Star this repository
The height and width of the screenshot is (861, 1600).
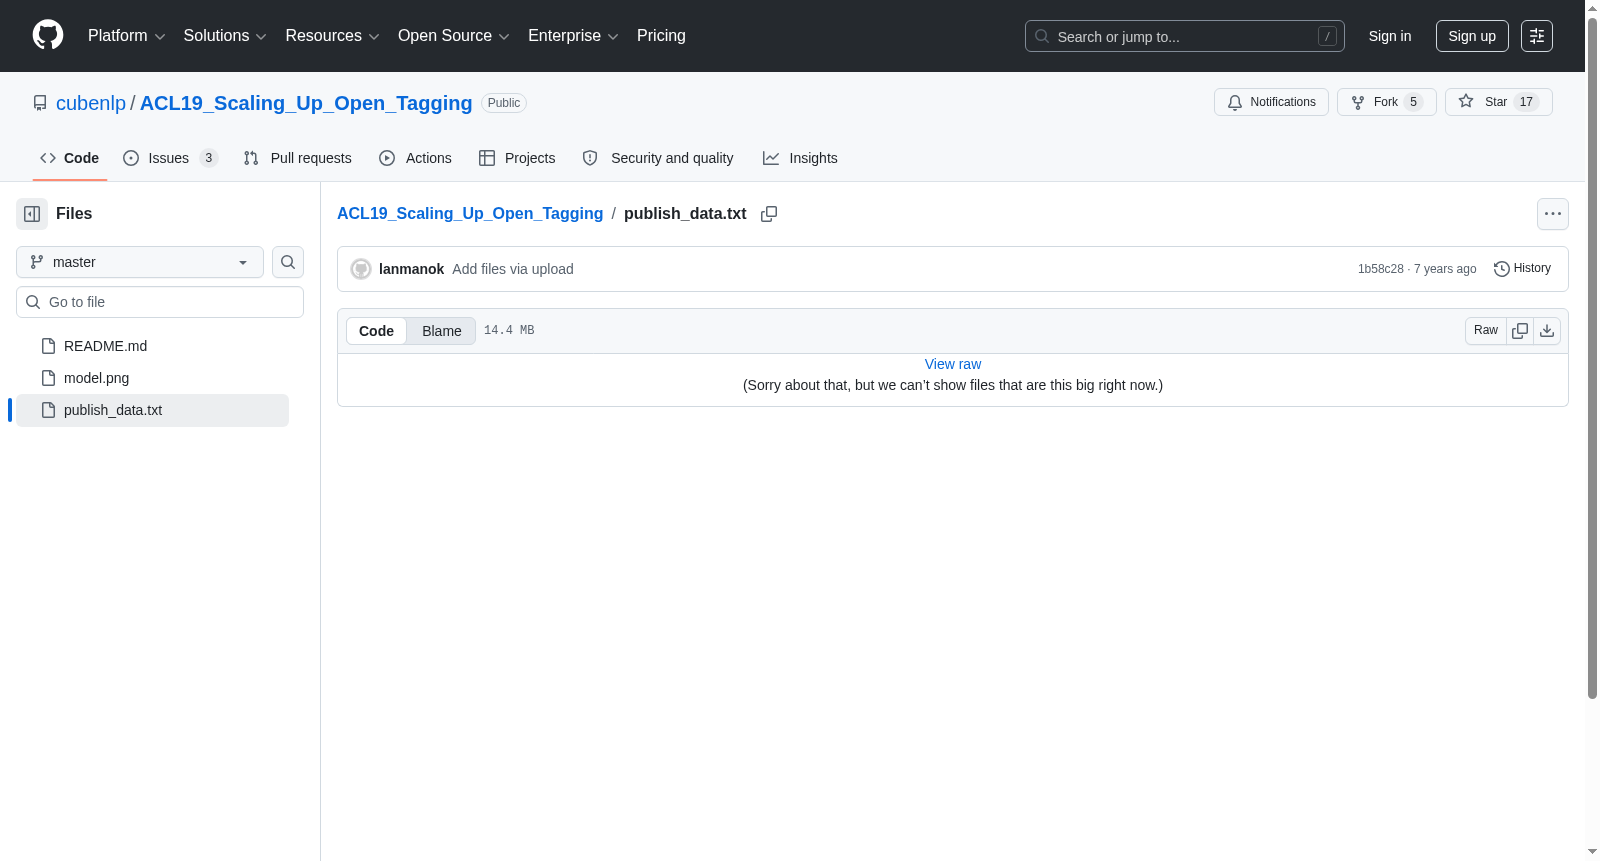click(1498, 102)
